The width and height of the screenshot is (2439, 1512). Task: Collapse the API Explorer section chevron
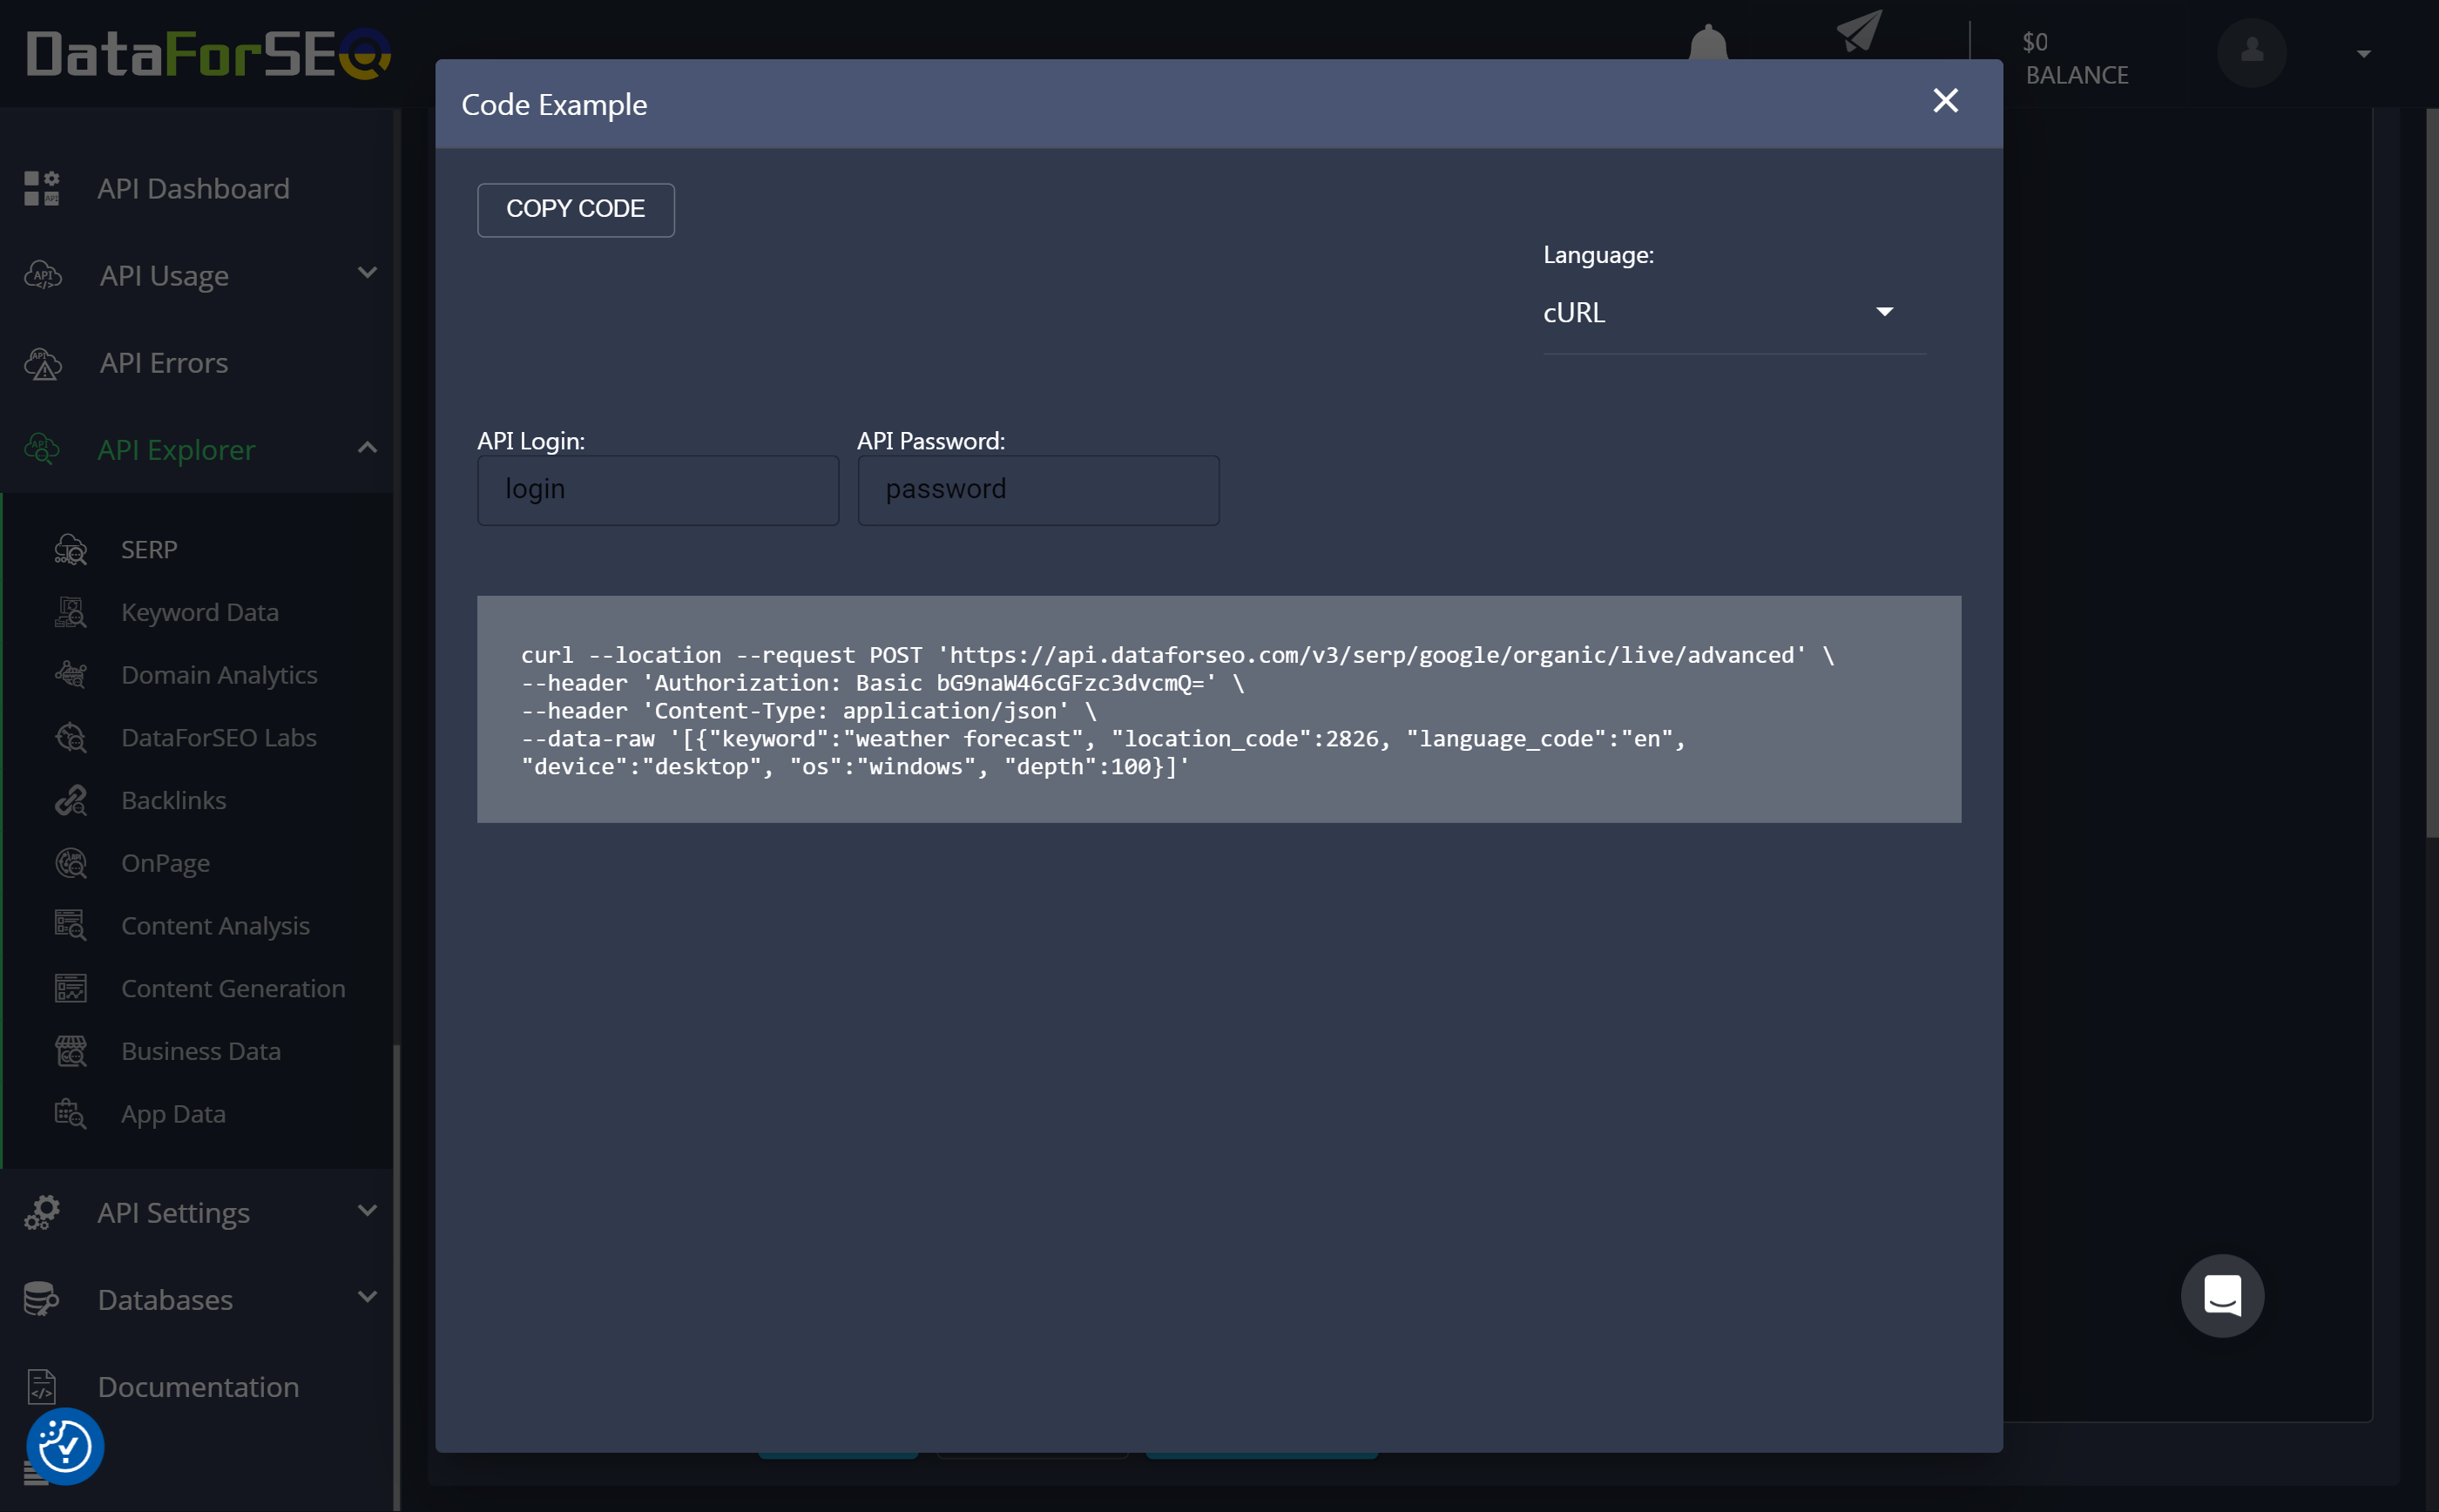[367, 448]
